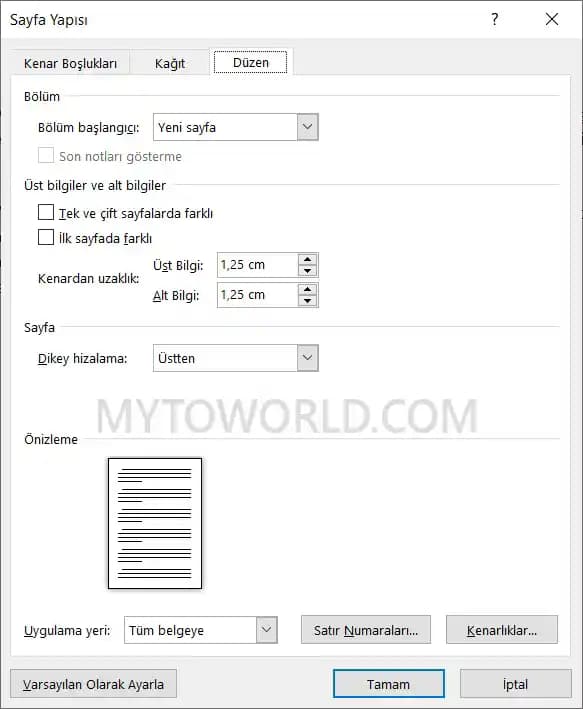Screen dimensions: 583x709
Task: Decrease the Alt Bilgi distance value
Action: 308,301
